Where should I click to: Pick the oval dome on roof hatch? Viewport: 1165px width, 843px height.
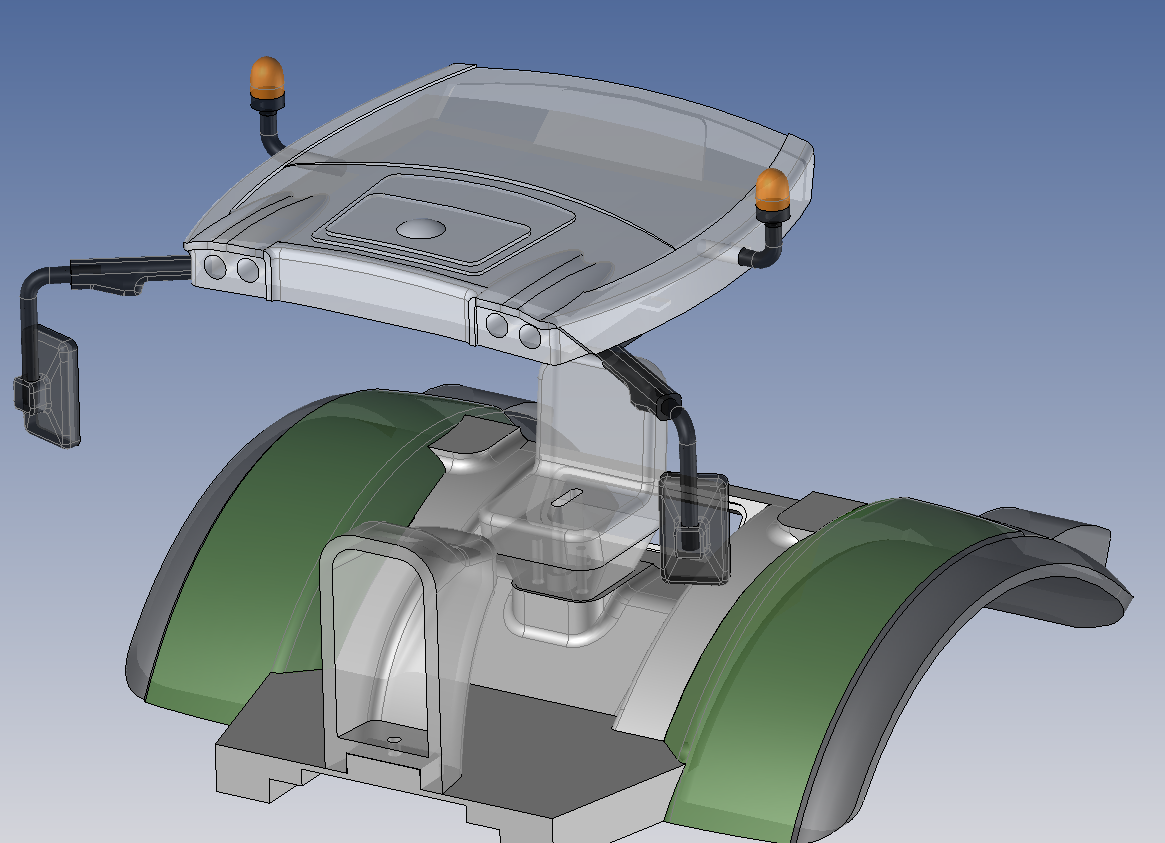pyautogui.click(x=421, y=229)
